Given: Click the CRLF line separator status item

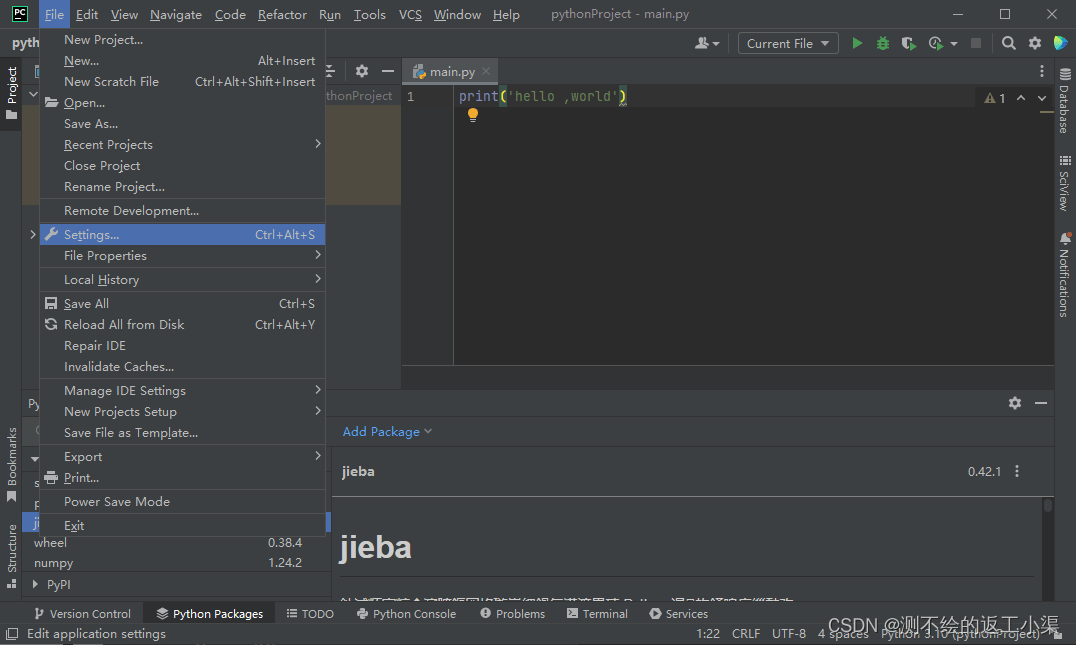Looking at the screenshot, I should (x=745, y=633).
